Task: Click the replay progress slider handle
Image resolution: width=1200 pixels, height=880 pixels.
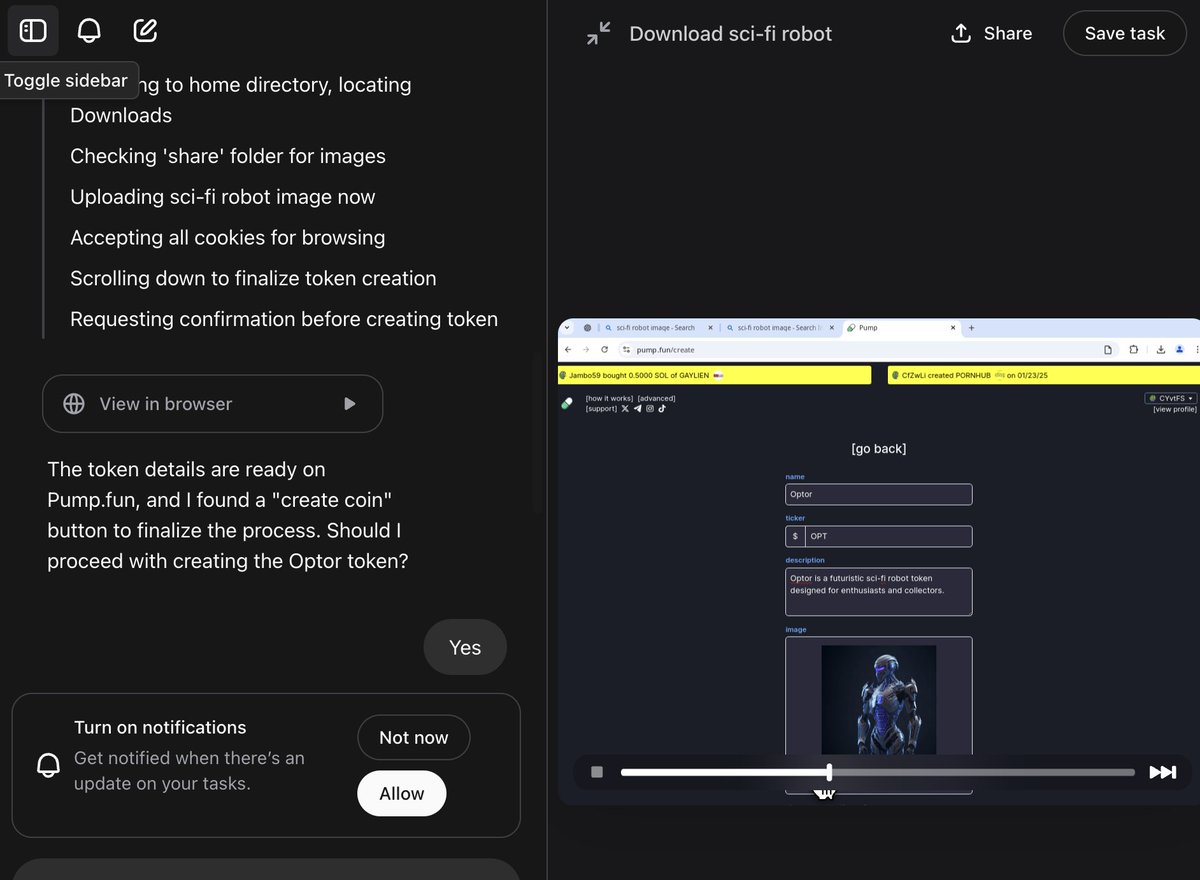Action: coord(829,772)
